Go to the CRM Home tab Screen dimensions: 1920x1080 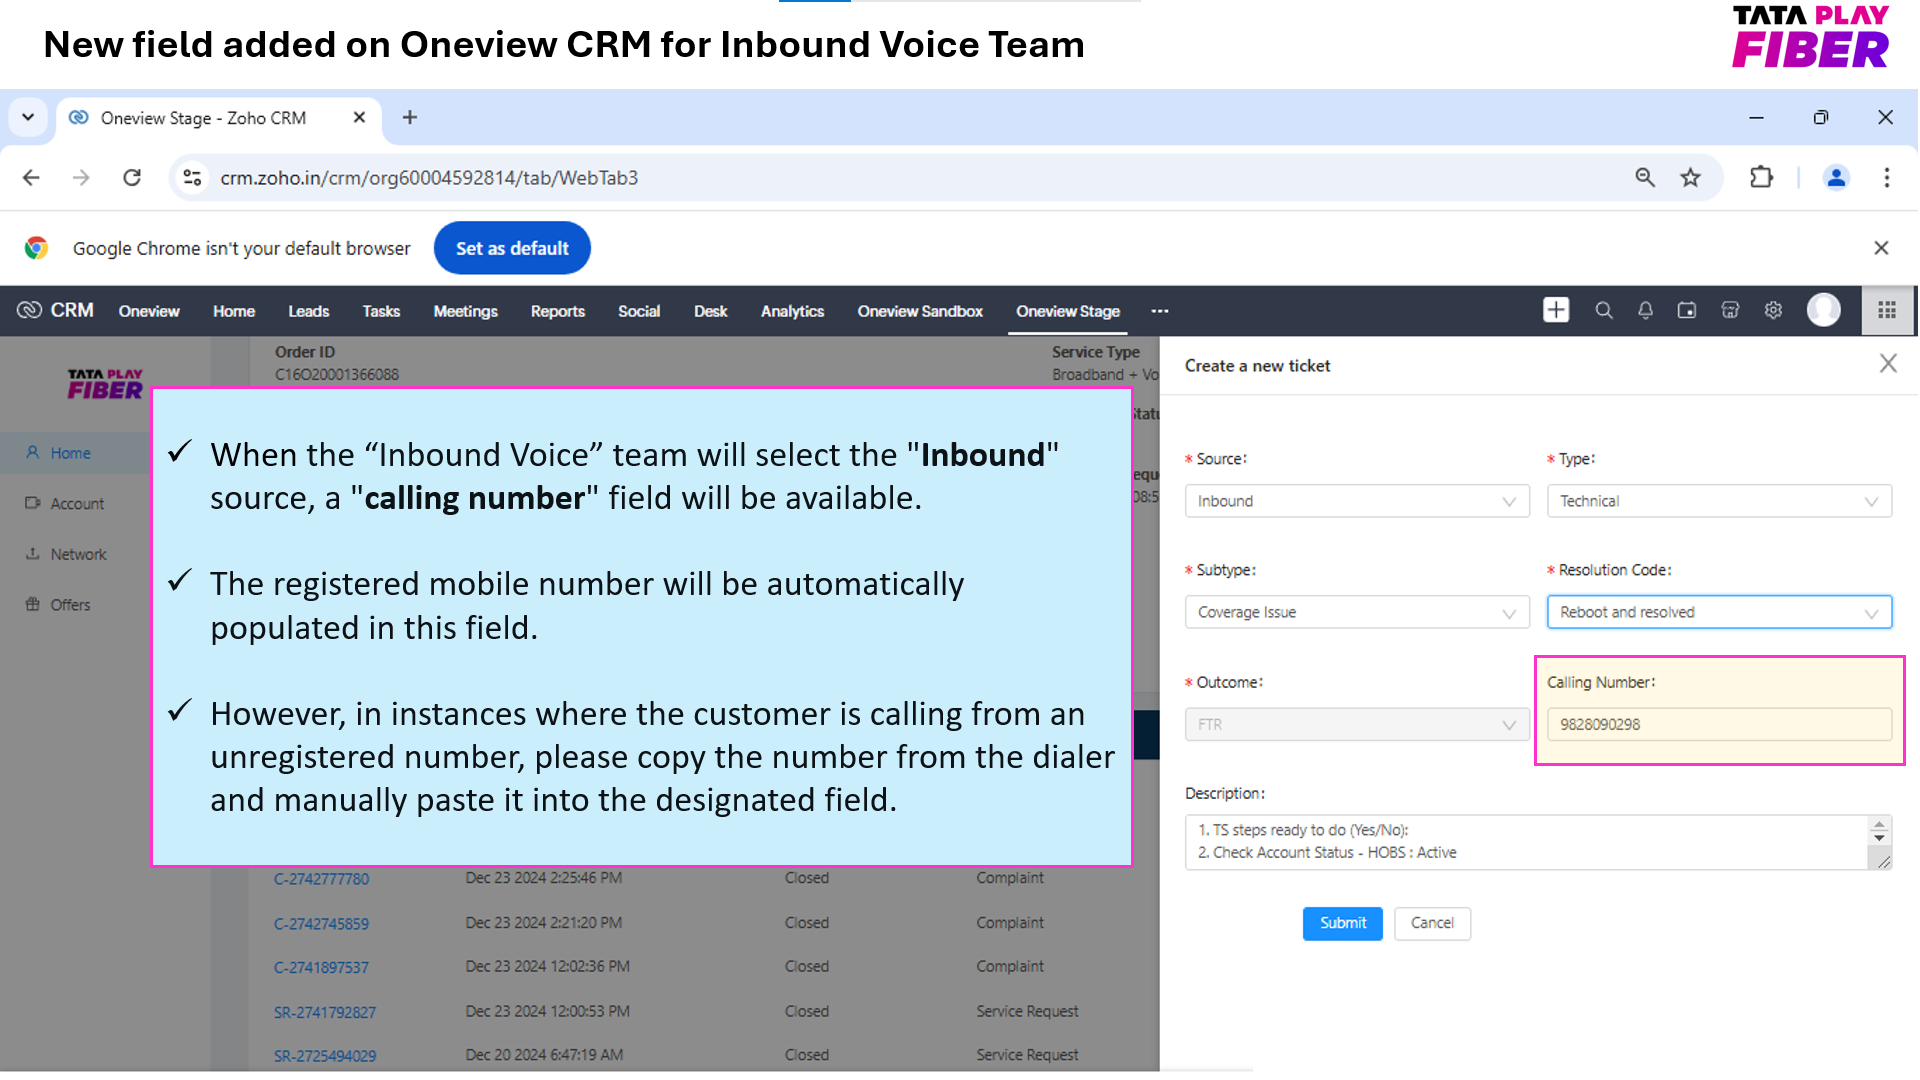point(234,311)
